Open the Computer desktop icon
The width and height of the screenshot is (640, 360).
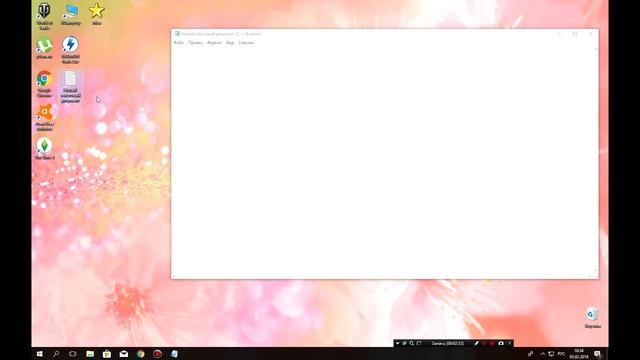(70, 14)
